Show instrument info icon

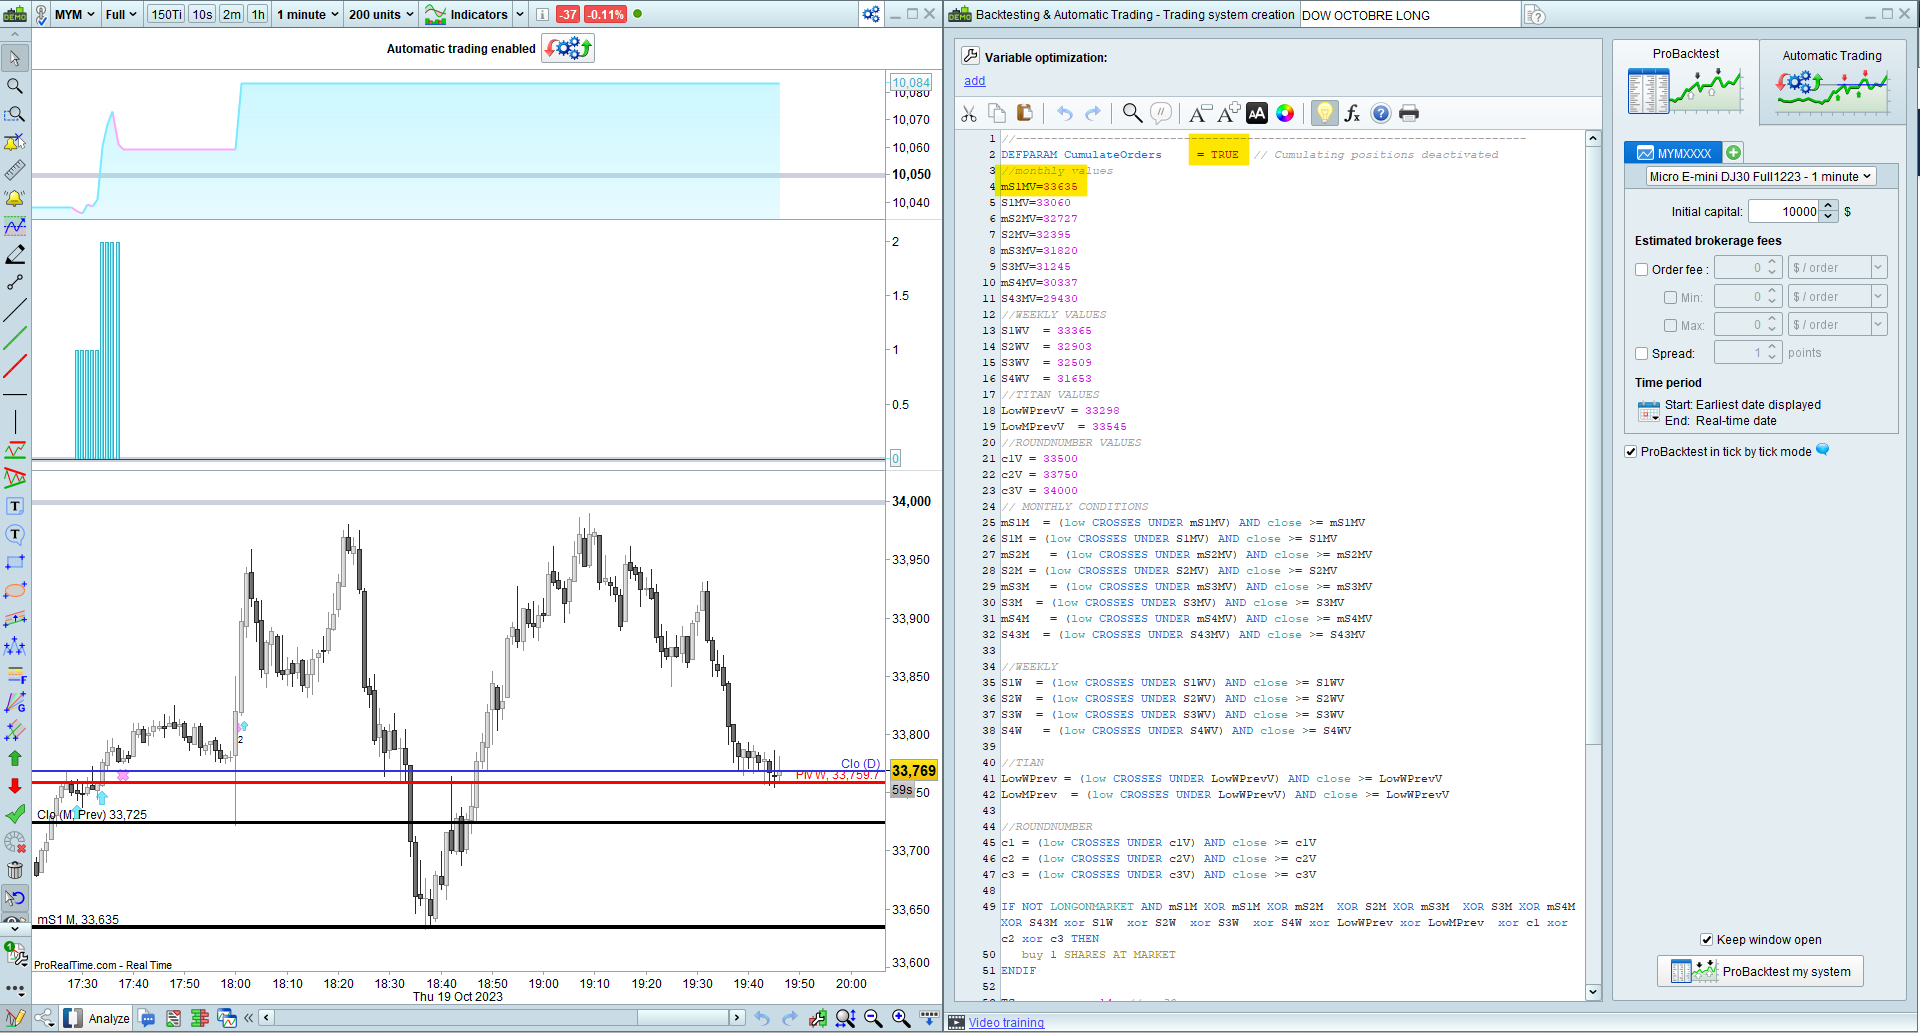click(x=541, y=15)
